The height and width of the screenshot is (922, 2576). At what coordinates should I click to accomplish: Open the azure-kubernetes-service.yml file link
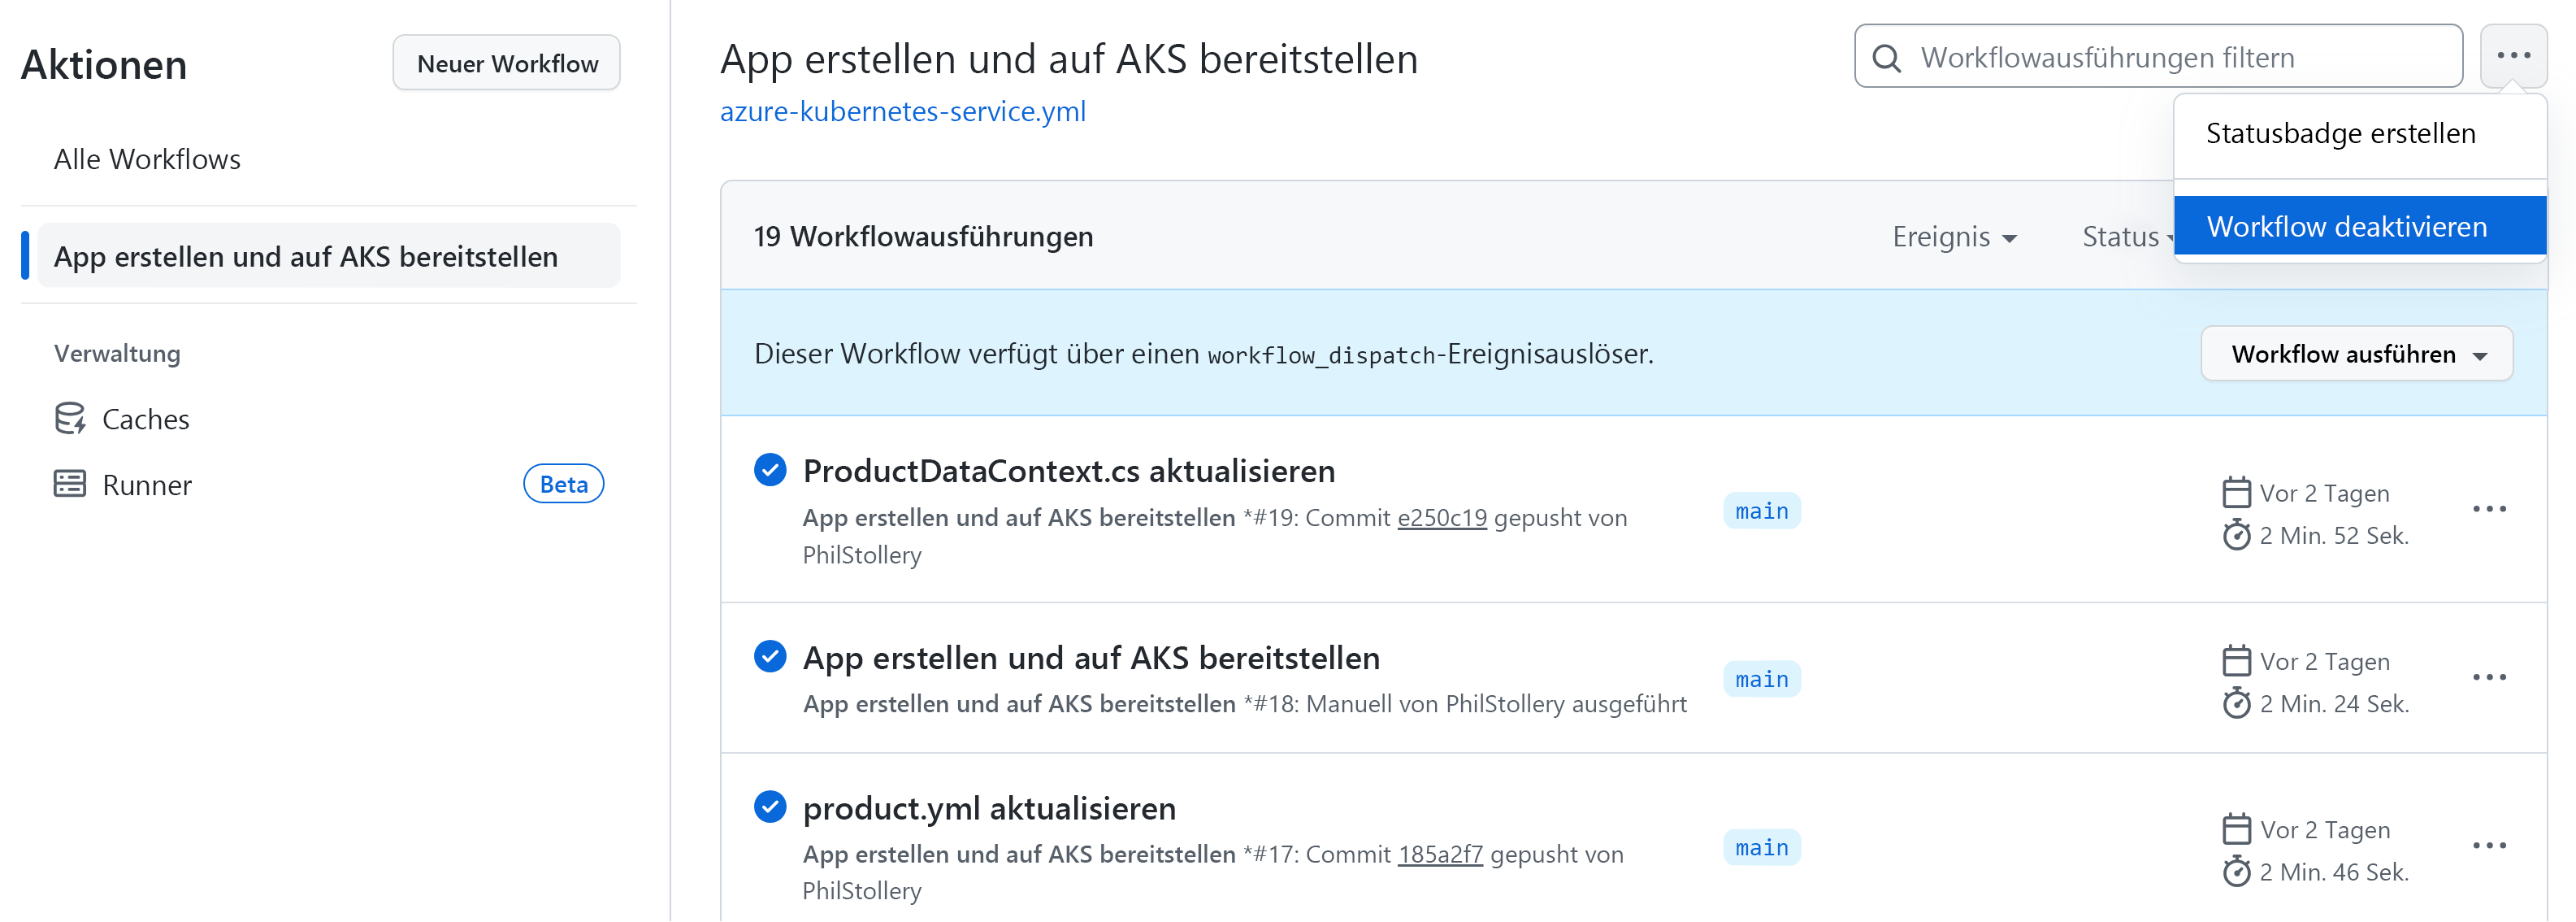point(902,111)
